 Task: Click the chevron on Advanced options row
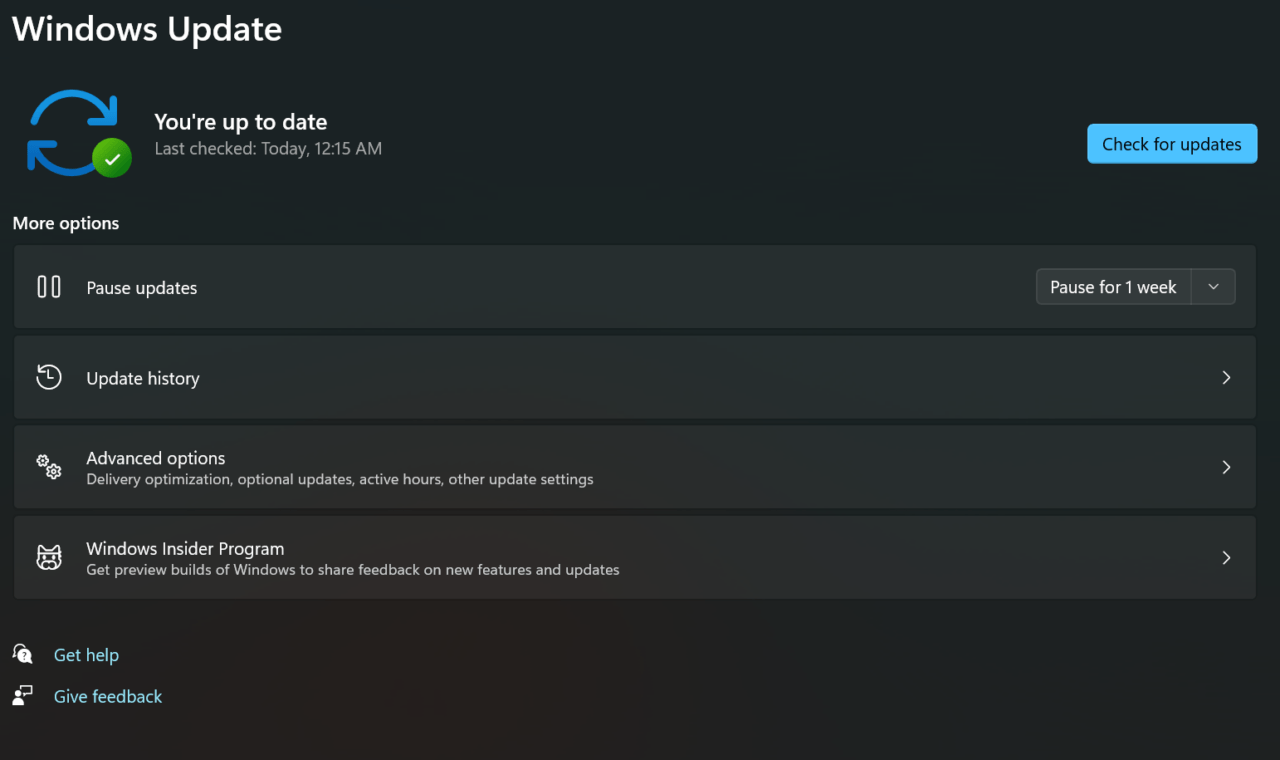[1226, 467]
